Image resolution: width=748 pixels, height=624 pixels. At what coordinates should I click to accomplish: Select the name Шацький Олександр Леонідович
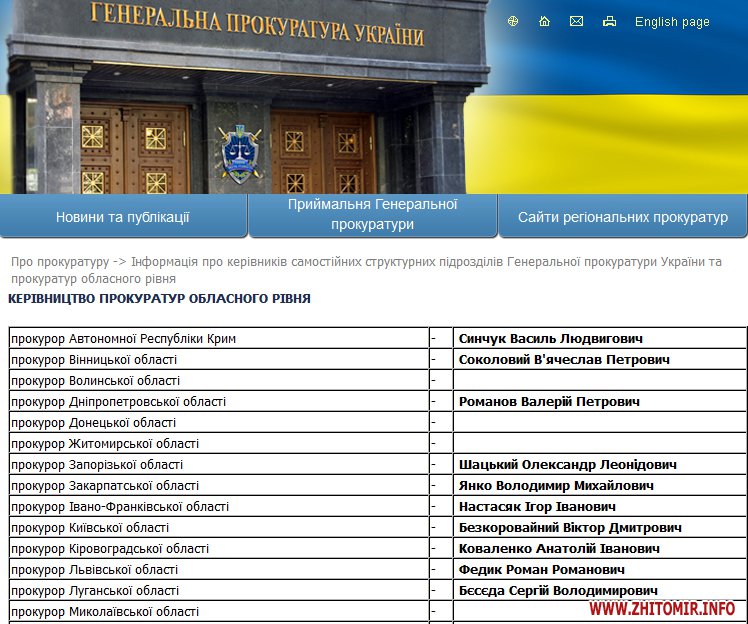[567, 465]
